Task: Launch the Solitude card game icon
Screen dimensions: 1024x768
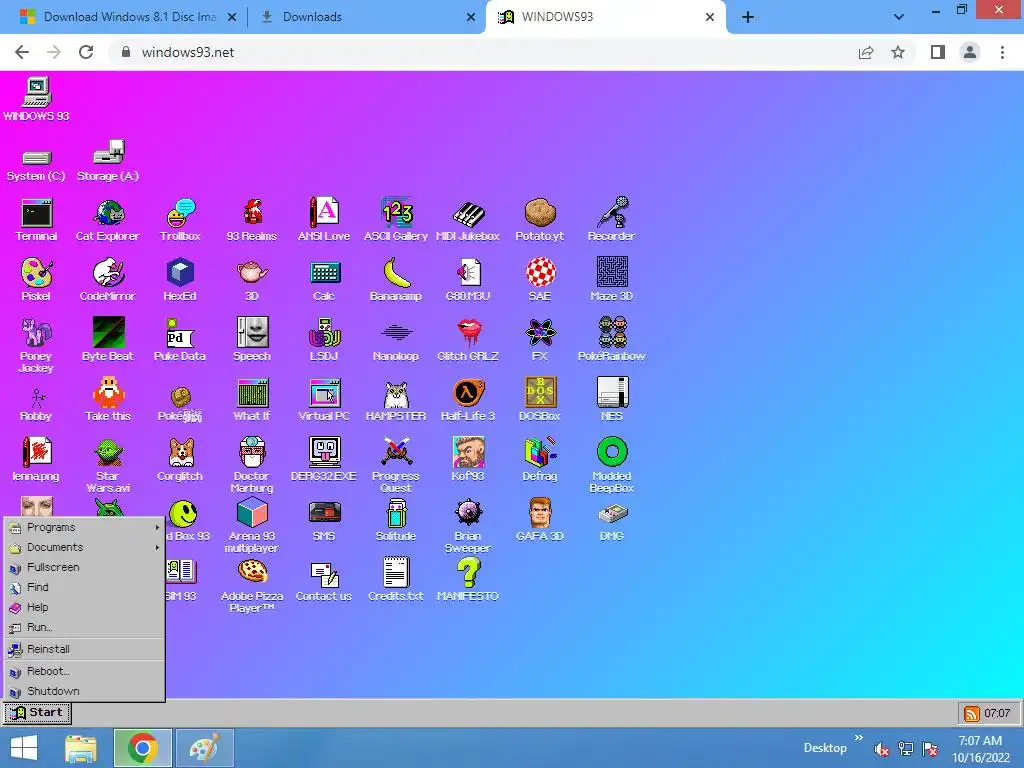Action: point(396,520)
